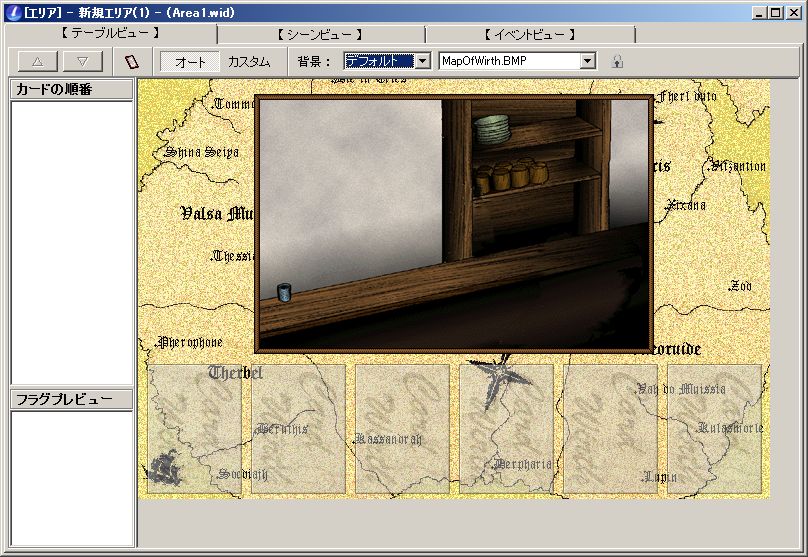Viewport: 808px width, 557px height.
Task: Expand the MapOfWirth.BMP file dropdown arrow
Action: [587, 61]
